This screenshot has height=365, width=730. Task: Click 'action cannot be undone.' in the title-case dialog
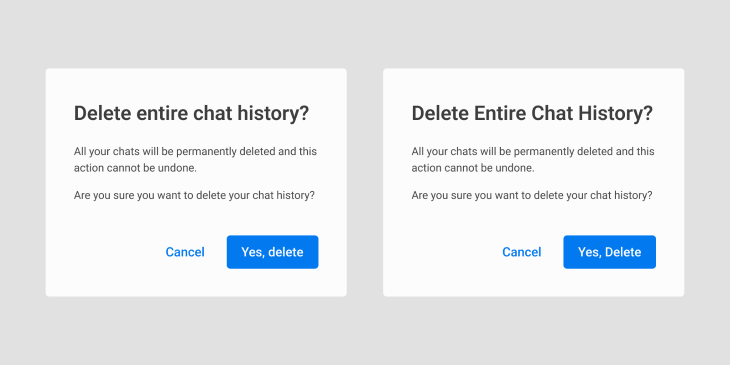tap(473, 168)
